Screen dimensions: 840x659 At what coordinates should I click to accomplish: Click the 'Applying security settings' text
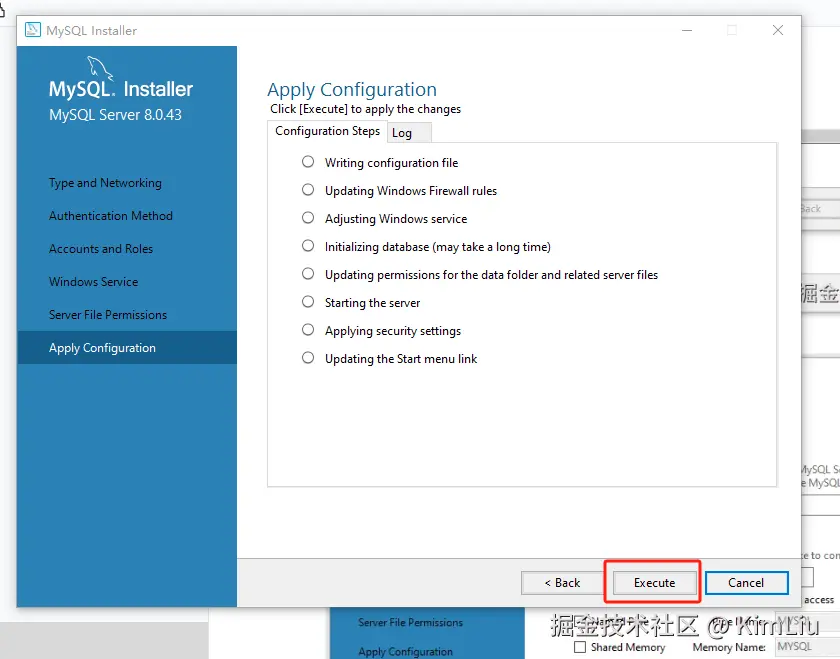(x=393, y=331)
